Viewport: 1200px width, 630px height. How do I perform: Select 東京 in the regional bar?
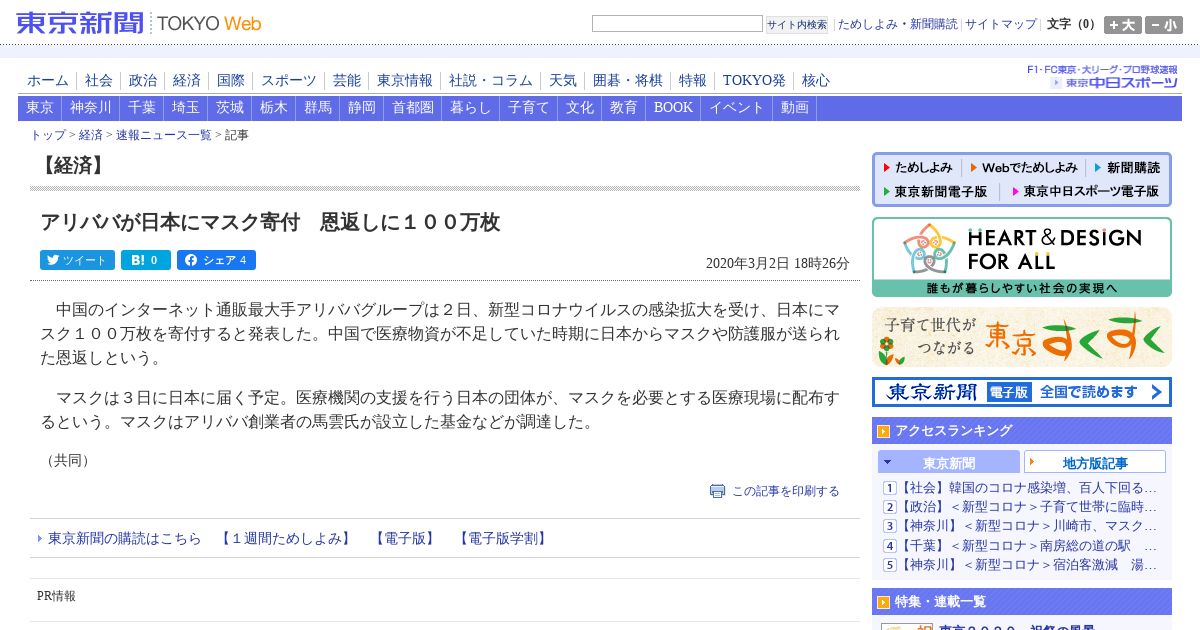[40, 108]
